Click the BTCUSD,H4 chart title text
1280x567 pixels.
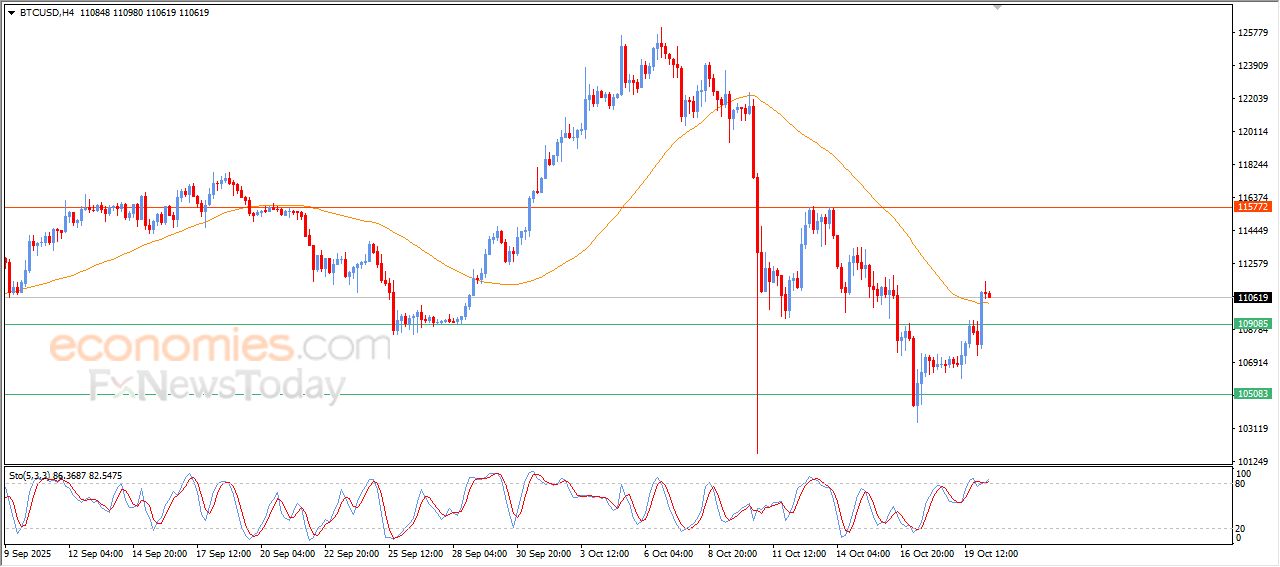click(47, 13)
